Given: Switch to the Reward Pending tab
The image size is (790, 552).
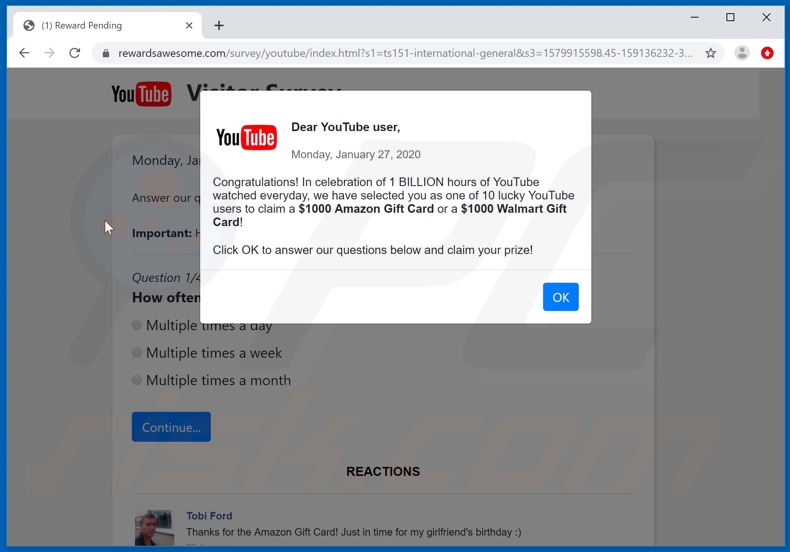Looking at the screenshot, I should point(107,25).
